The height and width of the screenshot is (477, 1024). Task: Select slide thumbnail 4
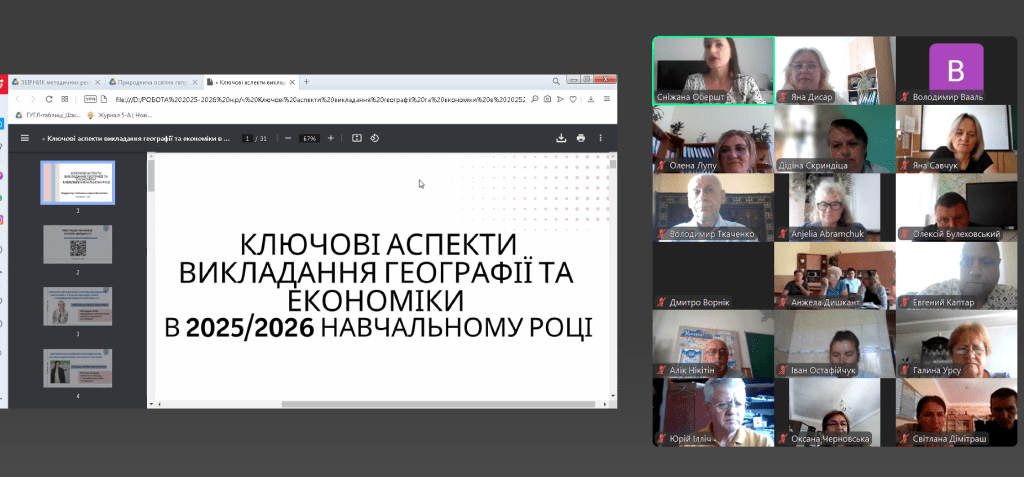tap(78, 368)
